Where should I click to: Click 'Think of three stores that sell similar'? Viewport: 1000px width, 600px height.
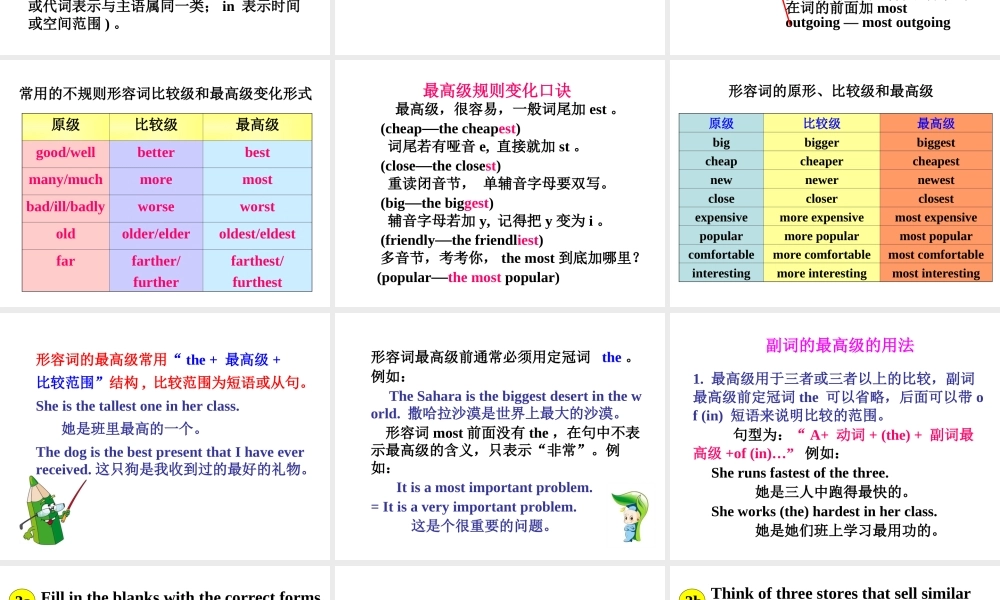841,593
